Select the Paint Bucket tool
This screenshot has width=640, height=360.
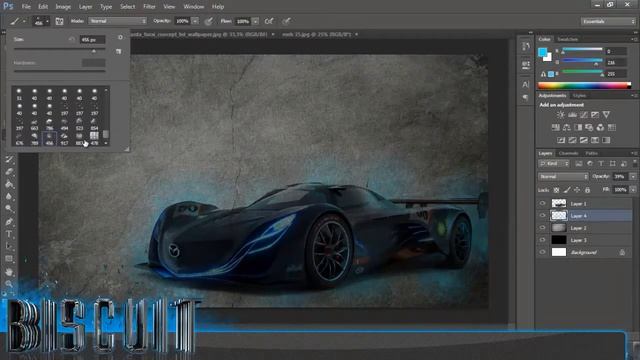tap(9, 184)
